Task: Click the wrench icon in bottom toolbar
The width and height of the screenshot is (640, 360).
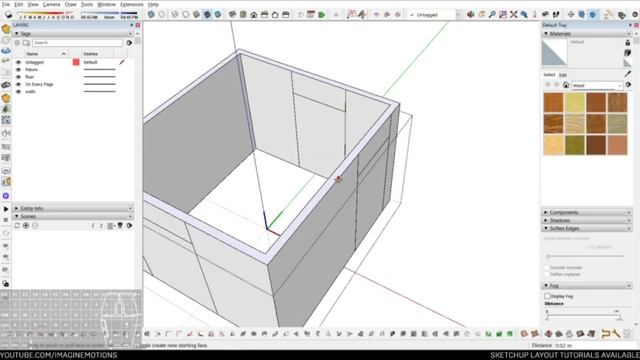Action: coord(616,334)
